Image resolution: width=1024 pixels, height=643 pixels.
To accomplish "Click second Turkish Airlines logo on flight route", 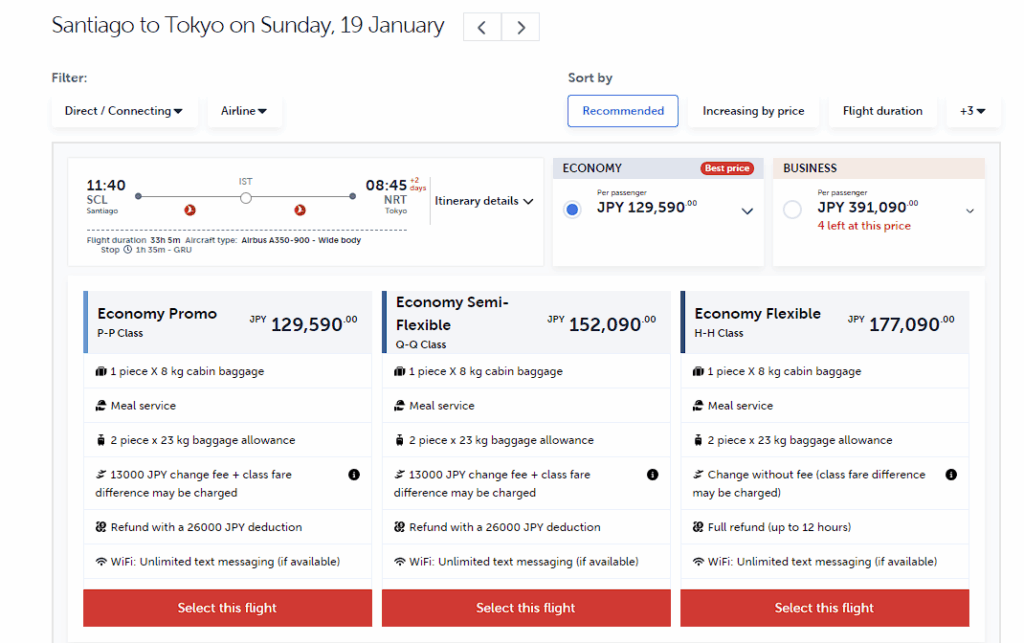I will 300,210.
